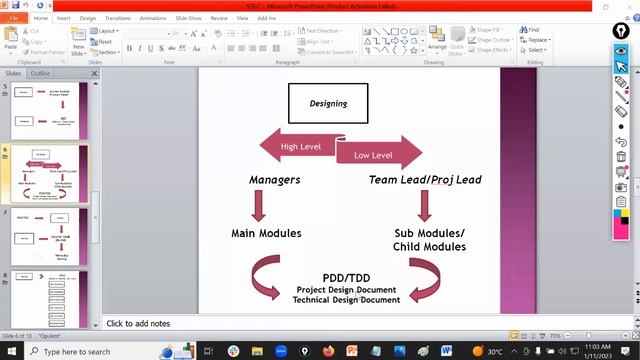The width and height of the screenshot is (640, 360).
Task: Expand the shapes gallery More arrow
Action: click(423, 51)
